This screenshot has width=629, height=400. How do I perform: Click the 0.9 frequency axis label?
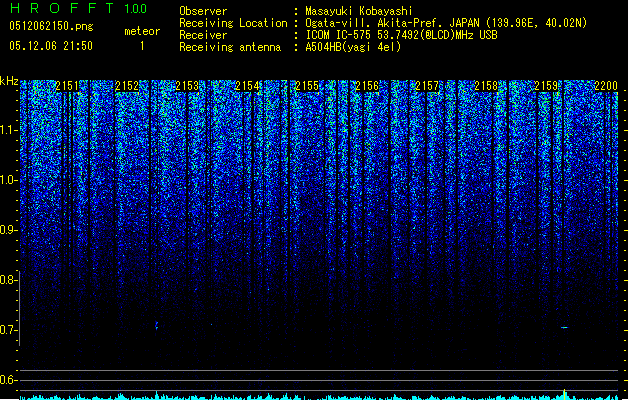coord(9,230)
